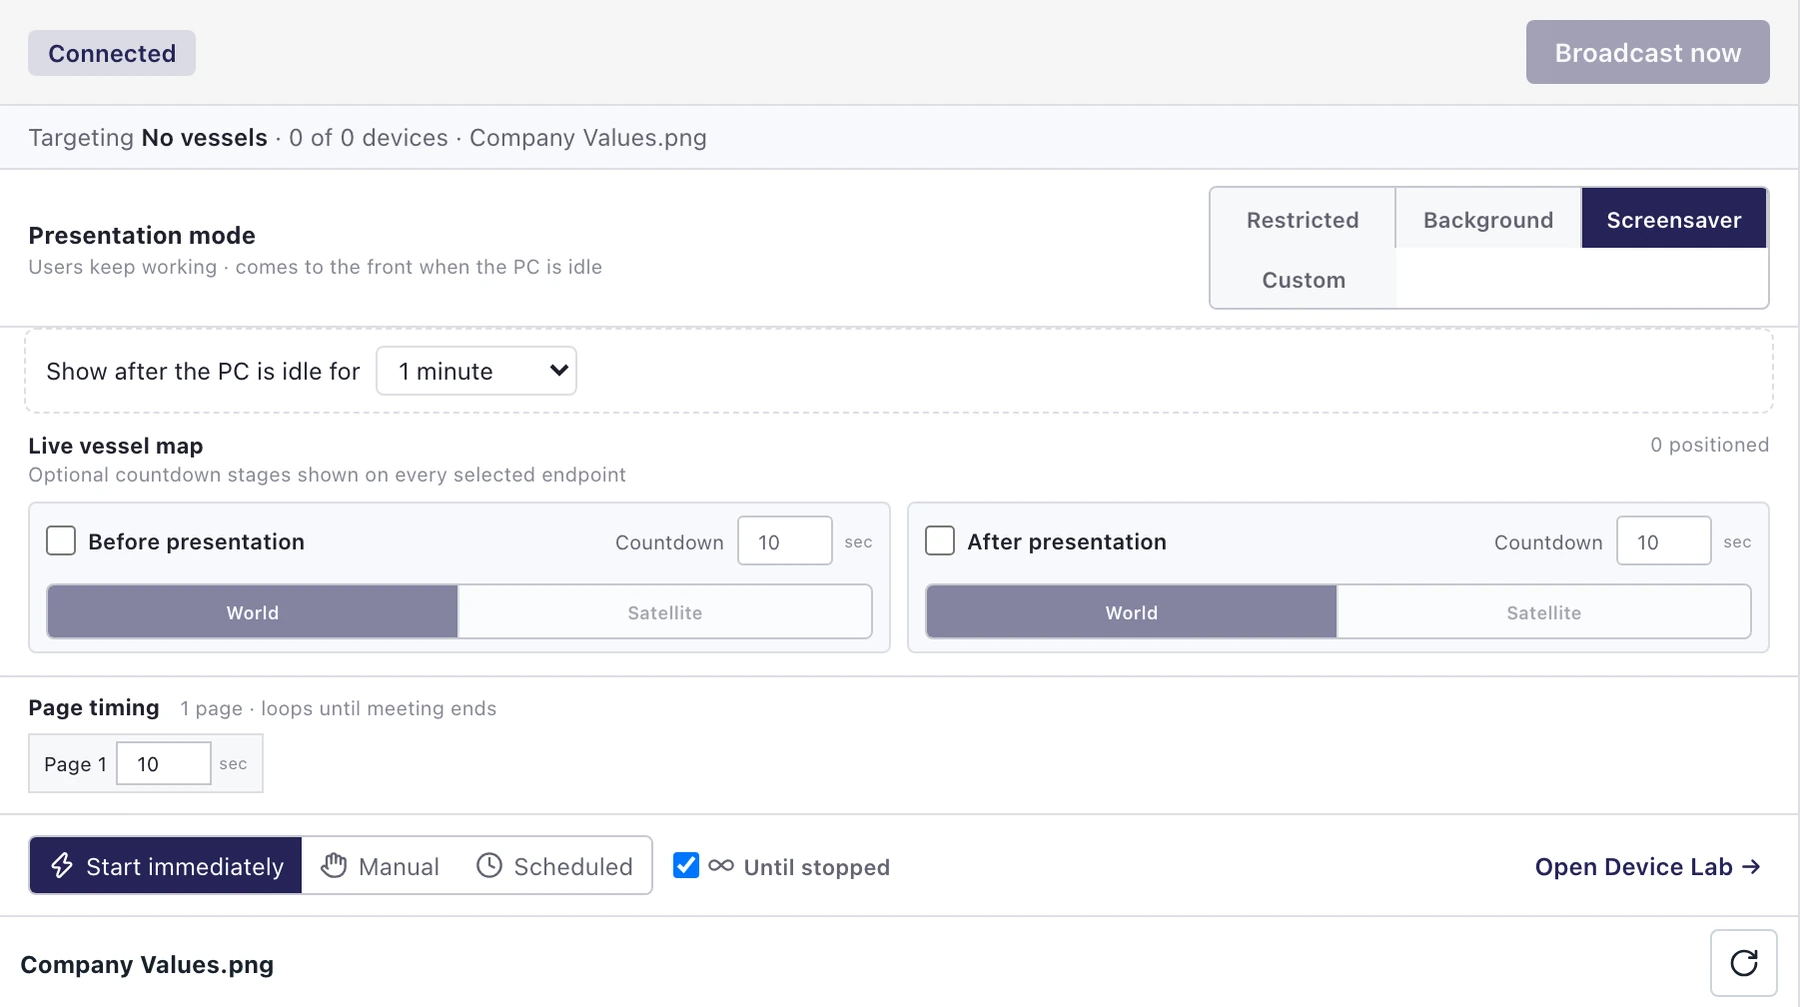Enable the After presentation checkbox
This screenshot has height=1007, width=1800.
coord(940,541)
